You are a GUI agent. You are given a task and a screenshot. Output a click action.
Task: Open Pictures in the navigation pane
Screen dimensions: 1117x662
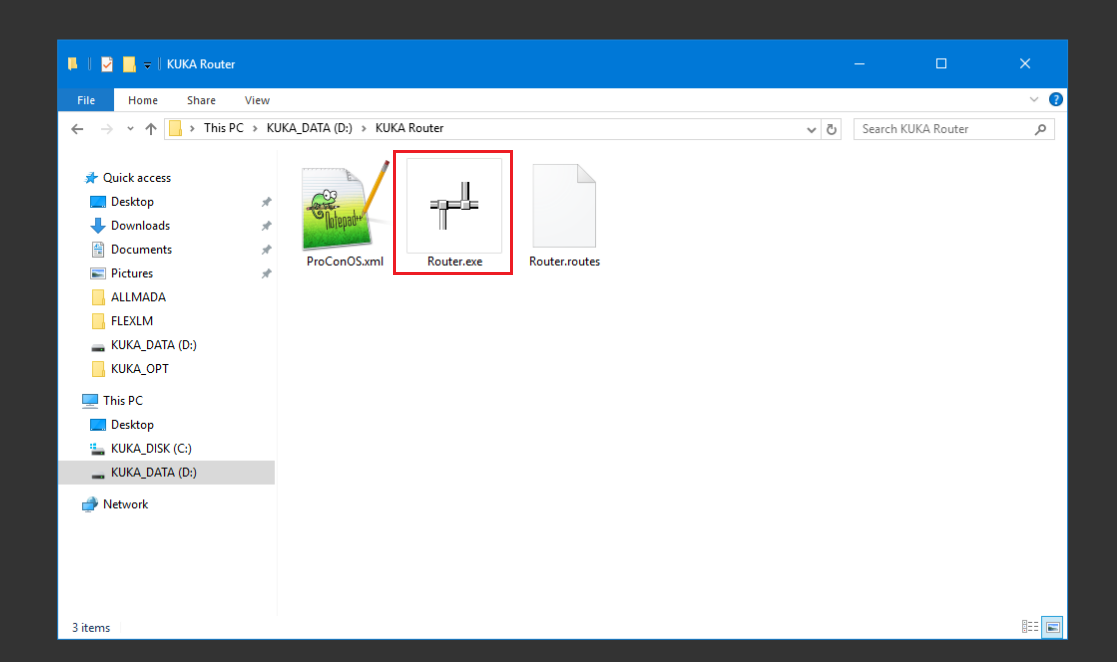click(x=132, y=273)
